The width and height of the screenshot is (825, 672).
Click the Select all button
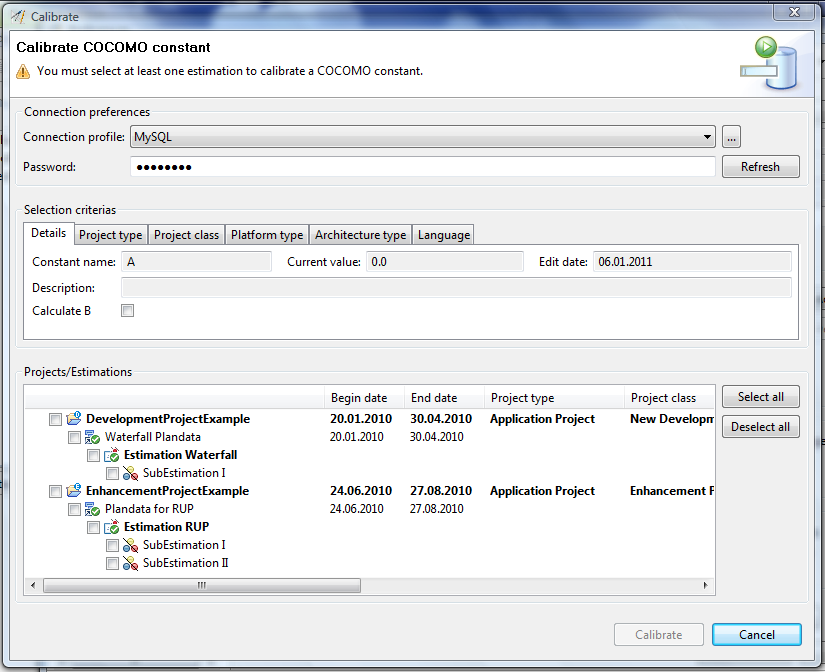click(x=760, y=397)
